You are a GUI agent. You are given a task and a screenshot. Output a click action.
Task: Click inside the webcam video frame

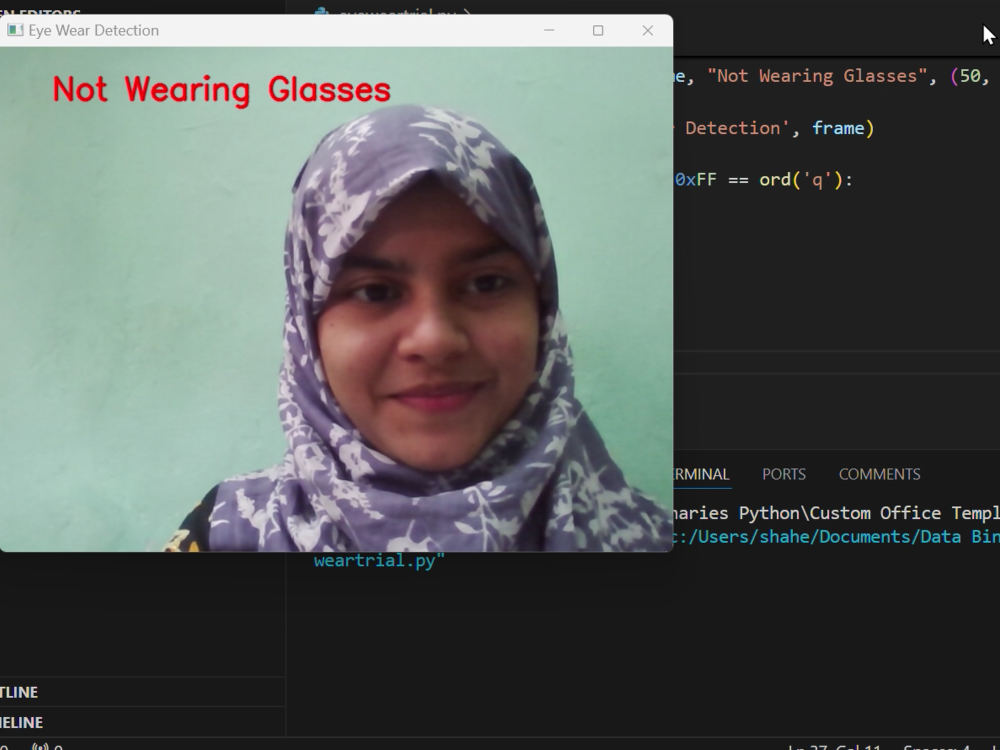click(x=336, y=299)
